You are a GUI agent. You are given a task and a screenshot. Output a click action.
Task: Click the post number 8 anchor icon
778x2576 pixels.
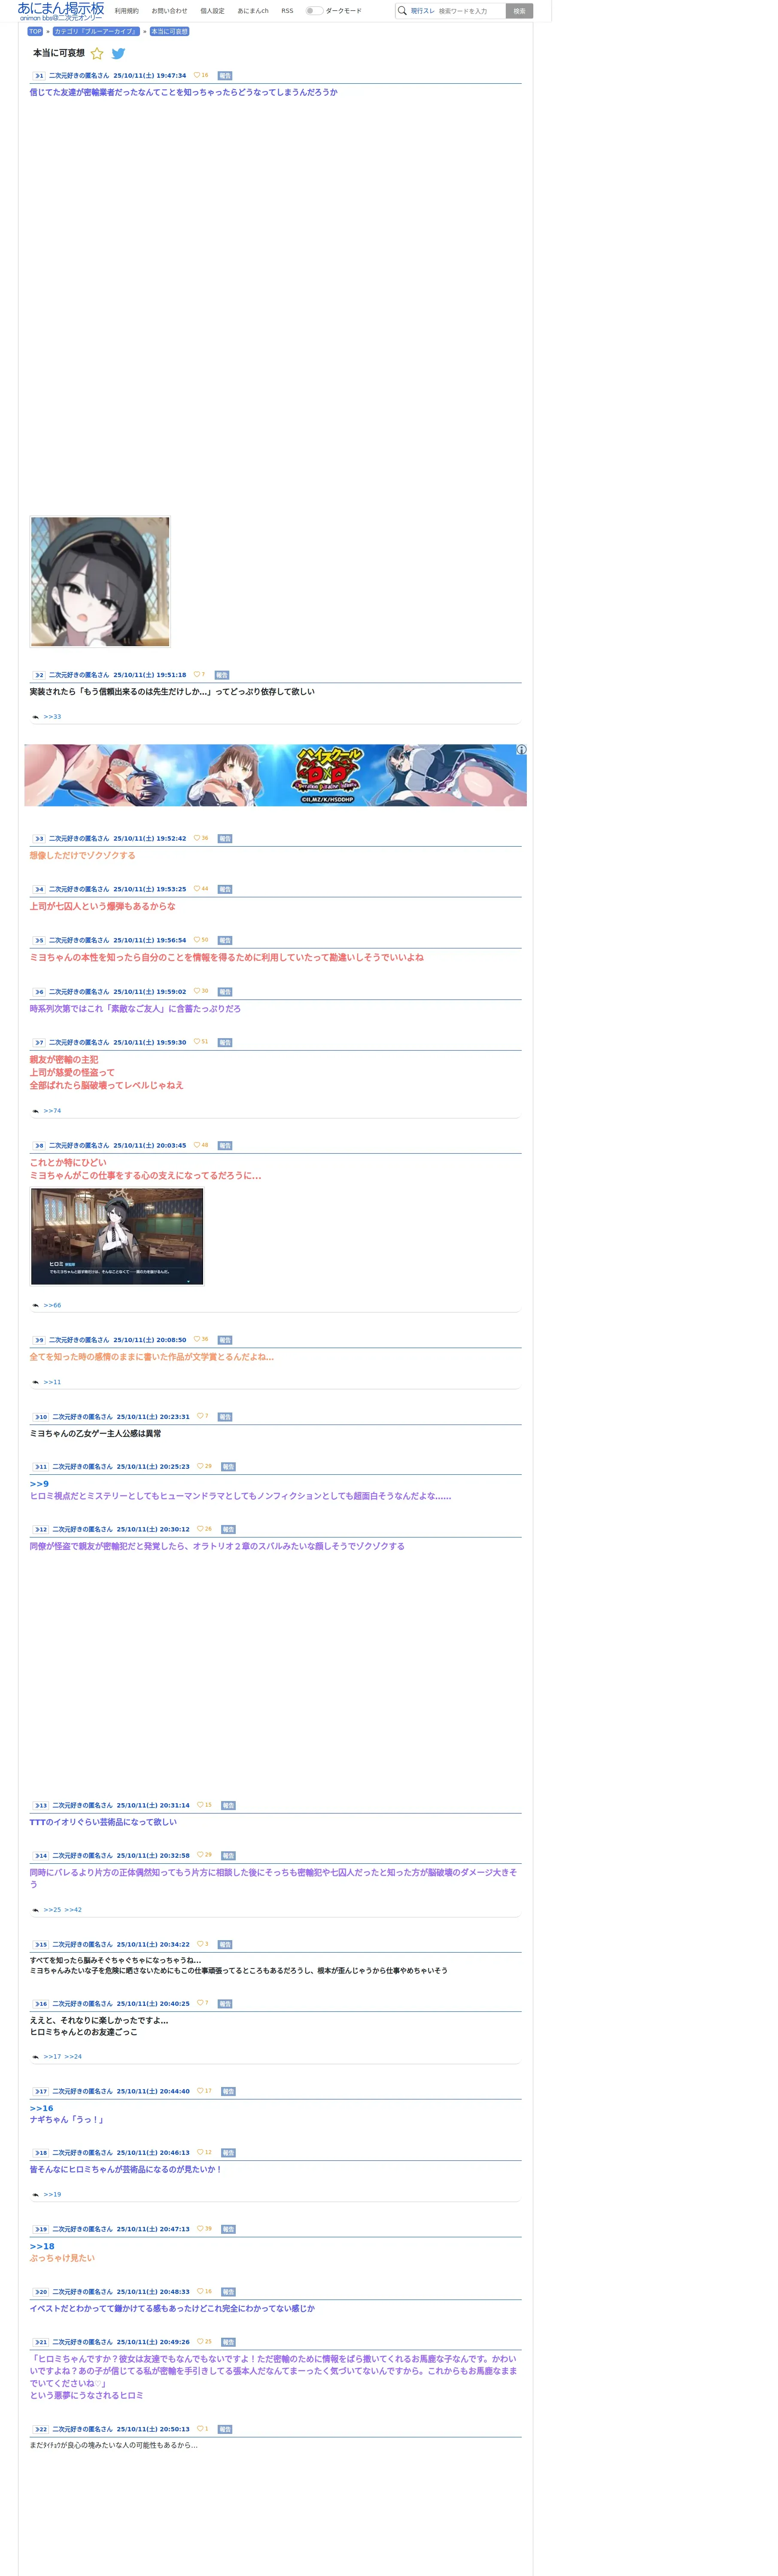coord(39,1146)
